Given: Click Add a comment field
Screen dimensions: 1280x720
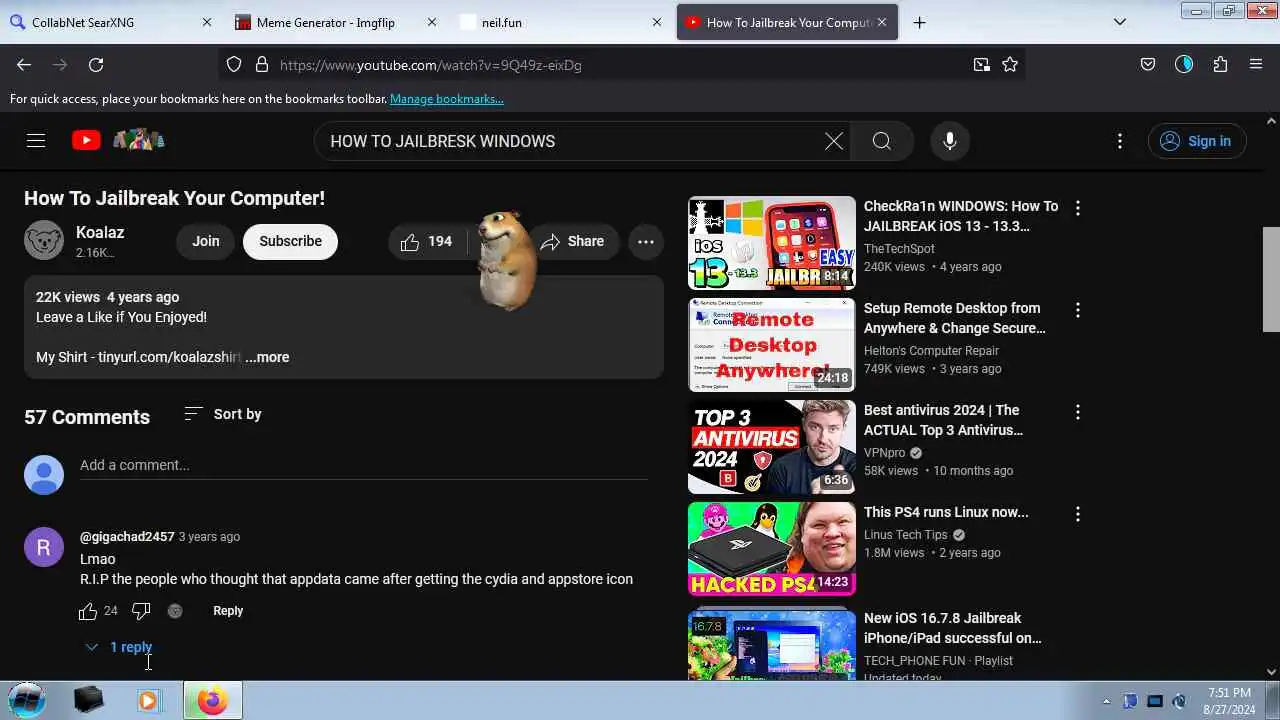Looking at the screenshot, I should point(364,465).
